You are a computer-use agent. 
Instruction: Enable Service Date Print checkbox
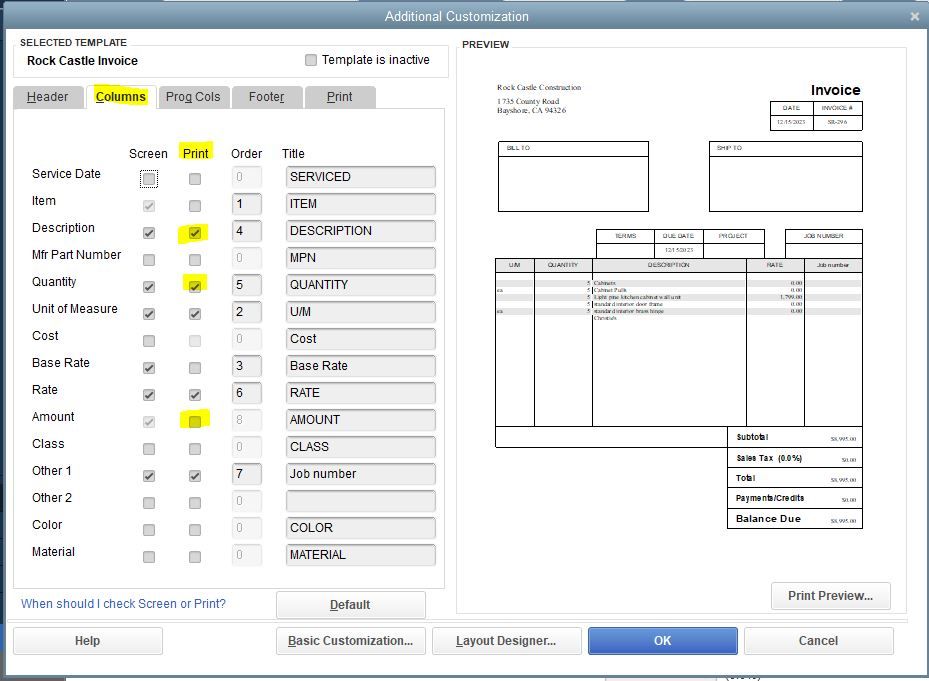[194, 178]
